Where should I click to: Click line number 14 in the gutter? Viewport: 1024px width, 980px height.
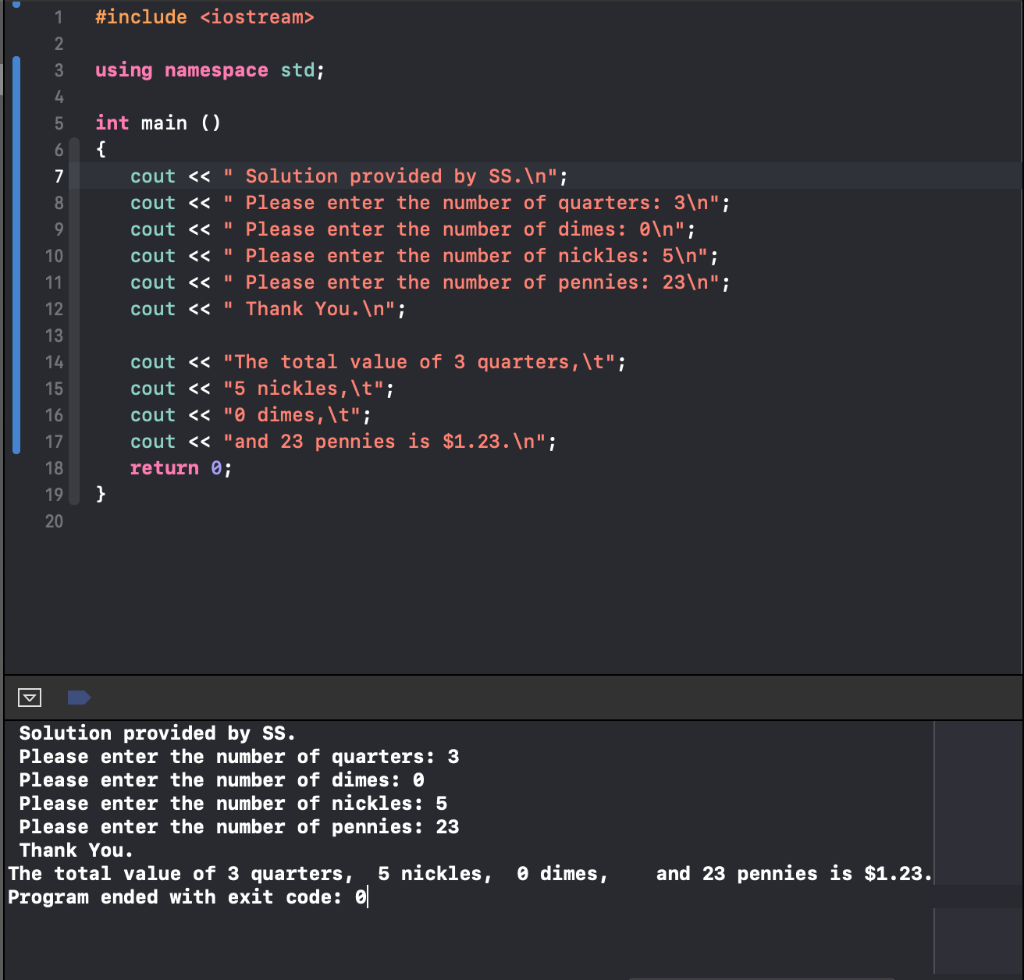pyautogui.click(x=54, y=362)
